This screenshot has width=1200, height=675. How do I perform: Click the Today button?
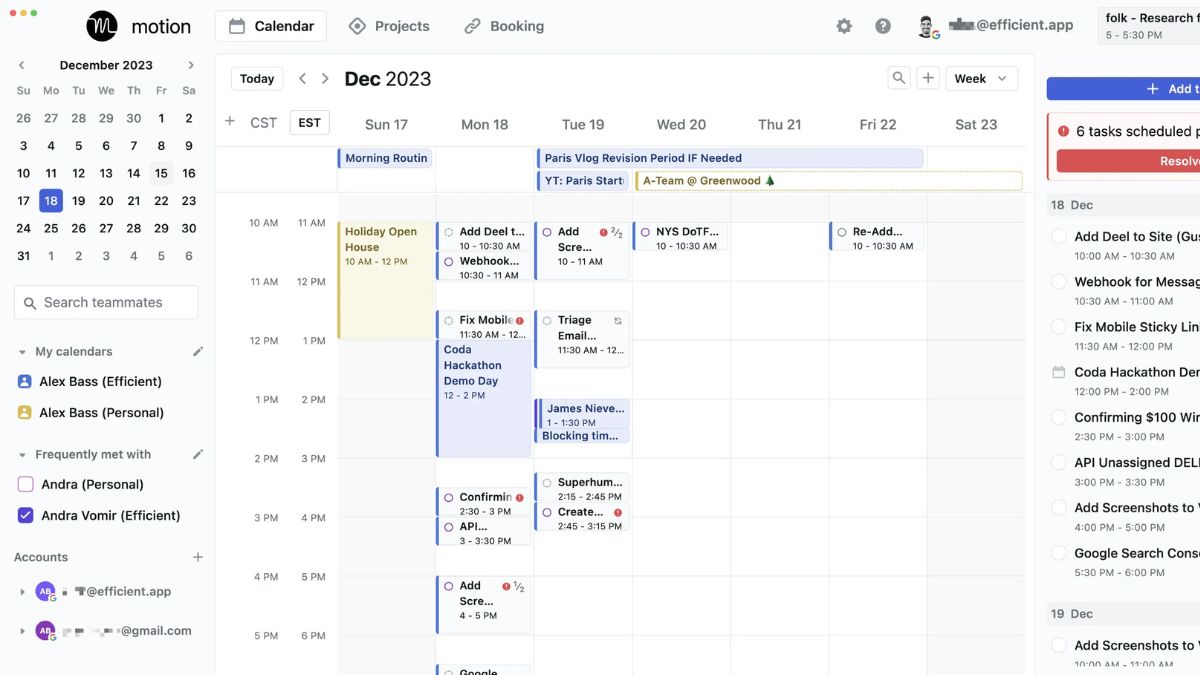257,79
